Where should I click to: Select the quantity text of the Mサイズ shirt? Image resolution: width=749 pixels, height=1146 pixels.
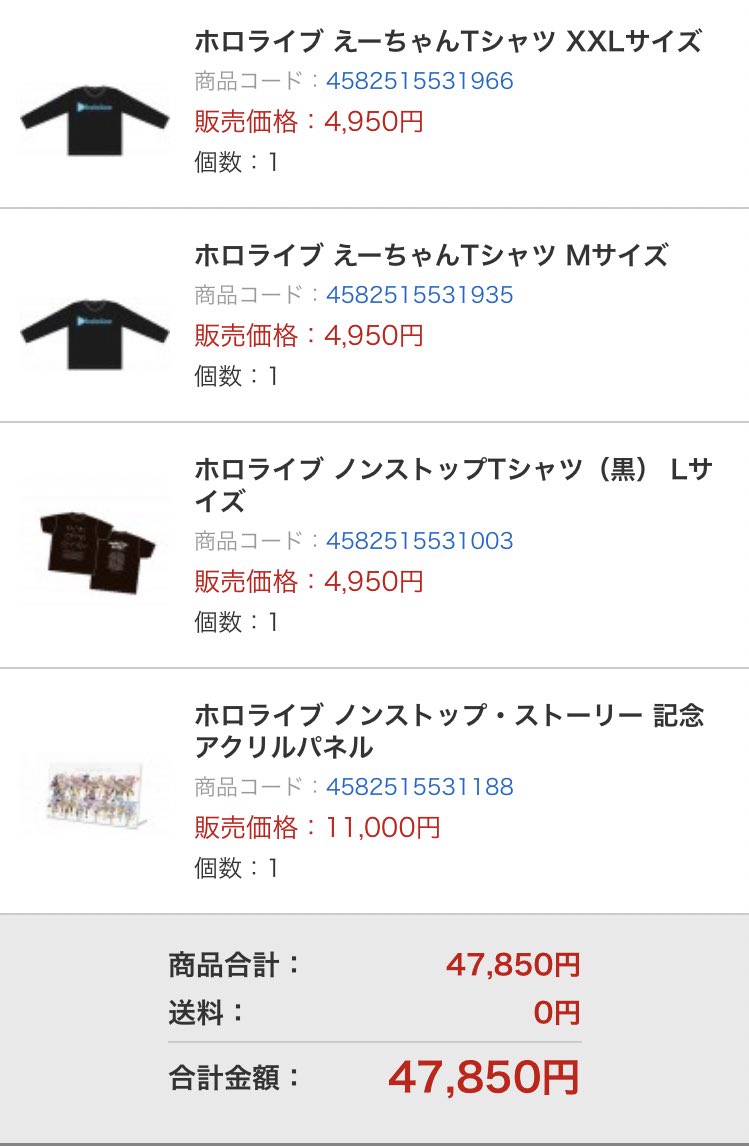236,376
